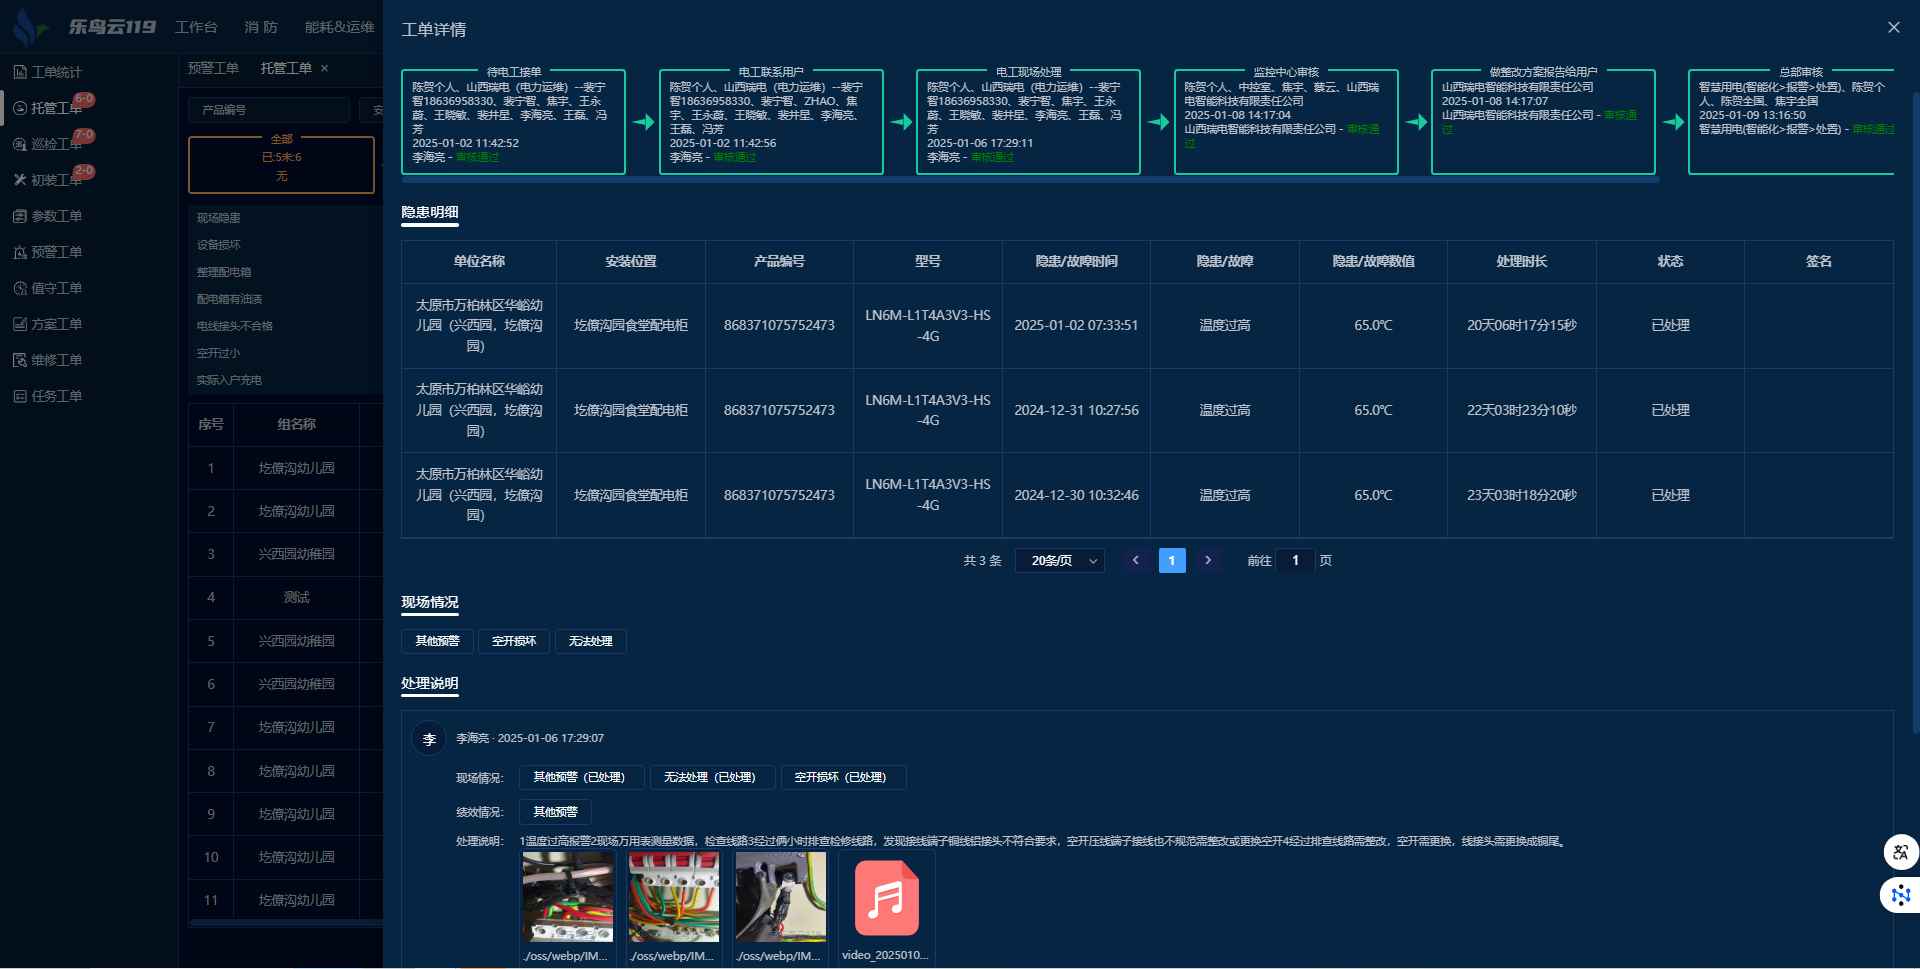
Task: Click the wrench icon for 初装工单
Action: coord(20,180)
